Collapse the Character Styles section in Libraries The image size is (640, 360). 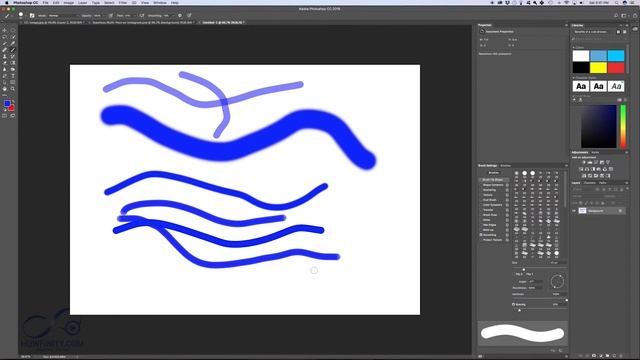(573, 78)
